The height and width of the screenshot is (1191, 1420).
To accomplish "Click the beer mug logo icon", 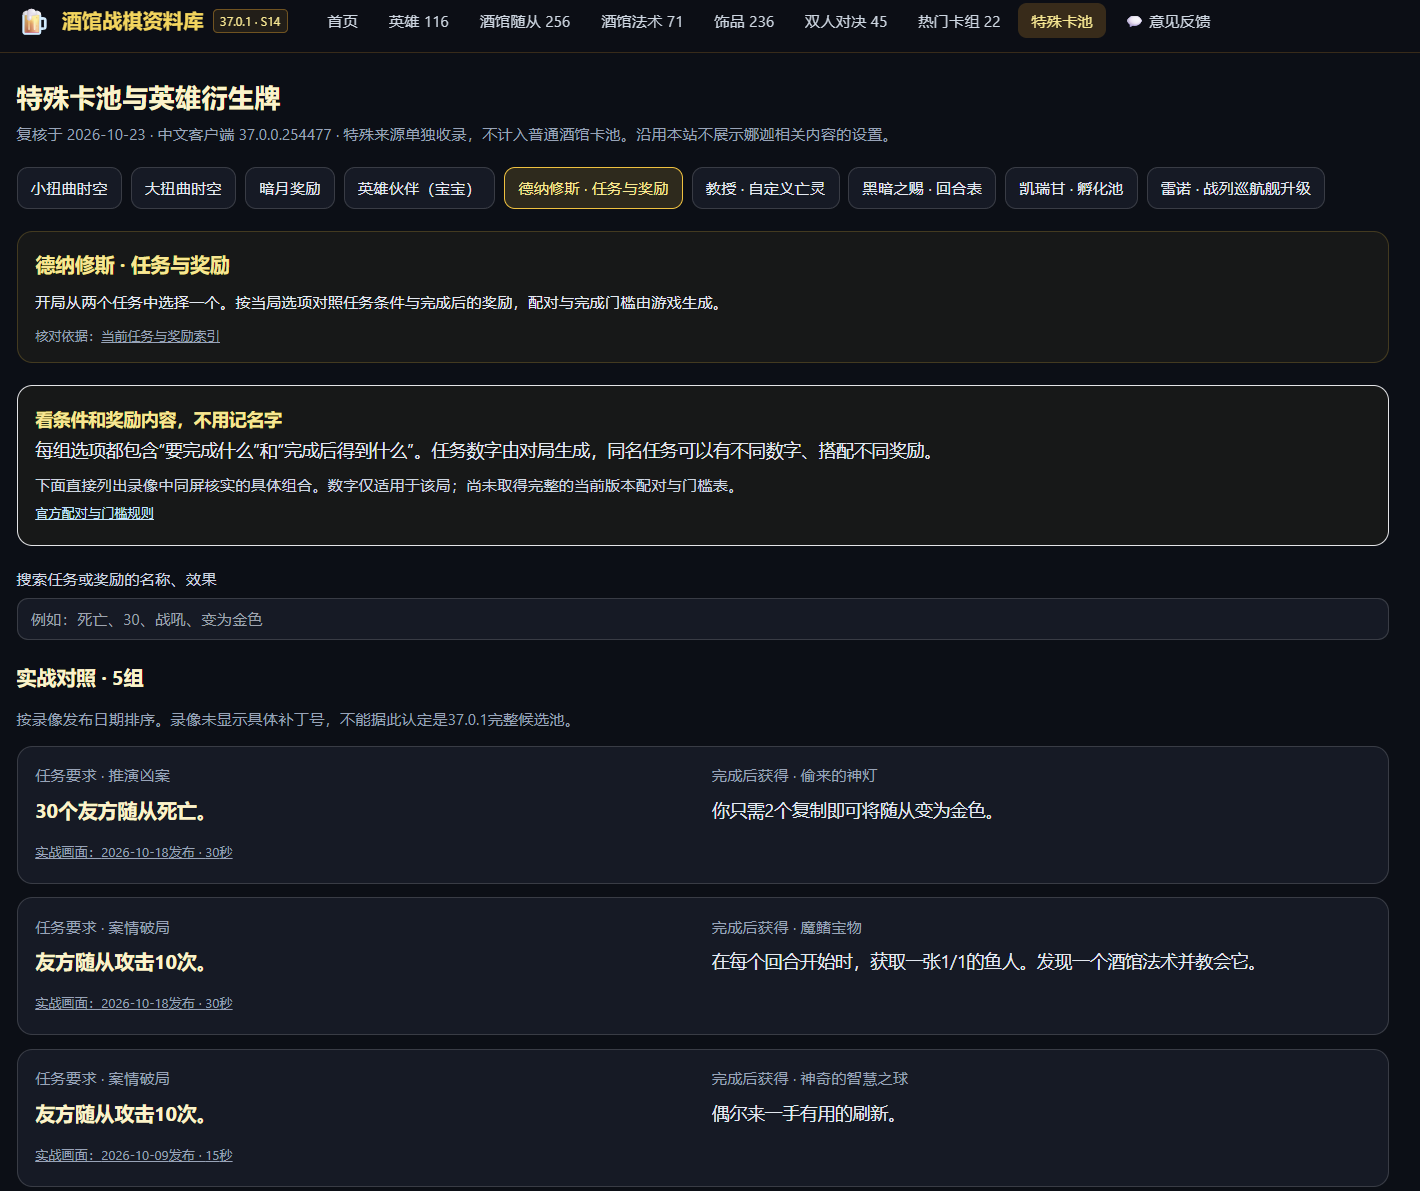I will (33, 21).
